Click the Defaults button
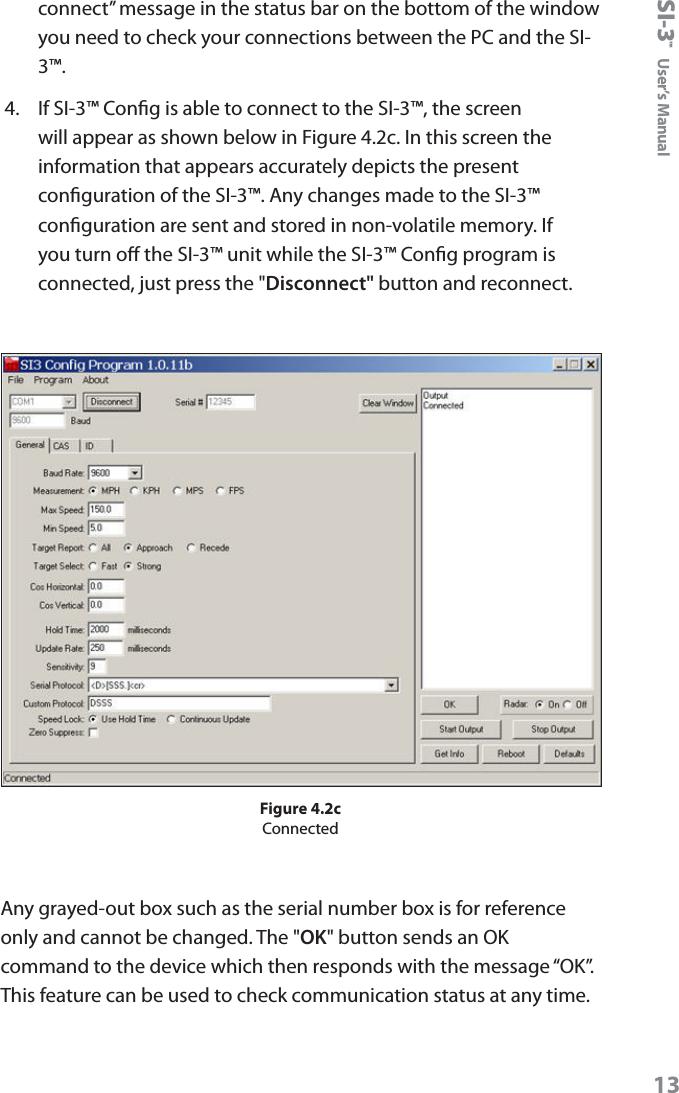This screenshot has height=1093, width=679. [569, 754]
